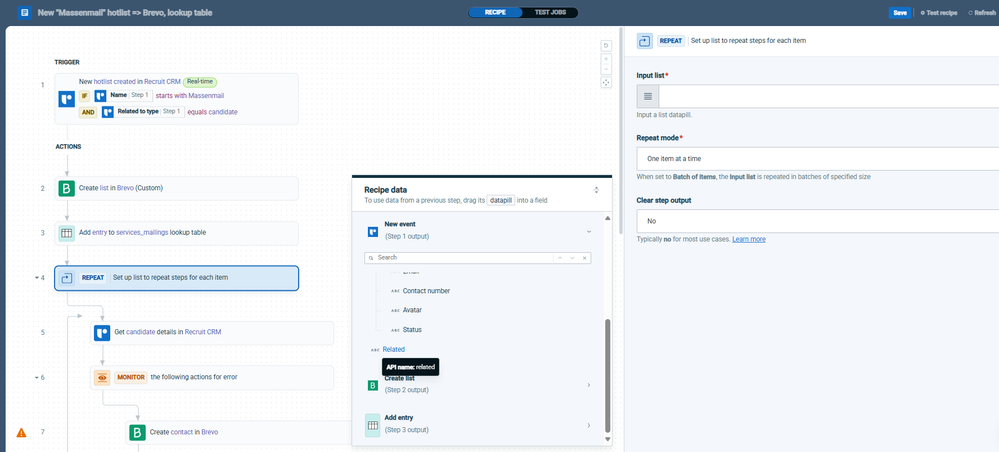Click the lookup table icon on step 3
This screenshot has width=999, height=452.
(67, 232)
